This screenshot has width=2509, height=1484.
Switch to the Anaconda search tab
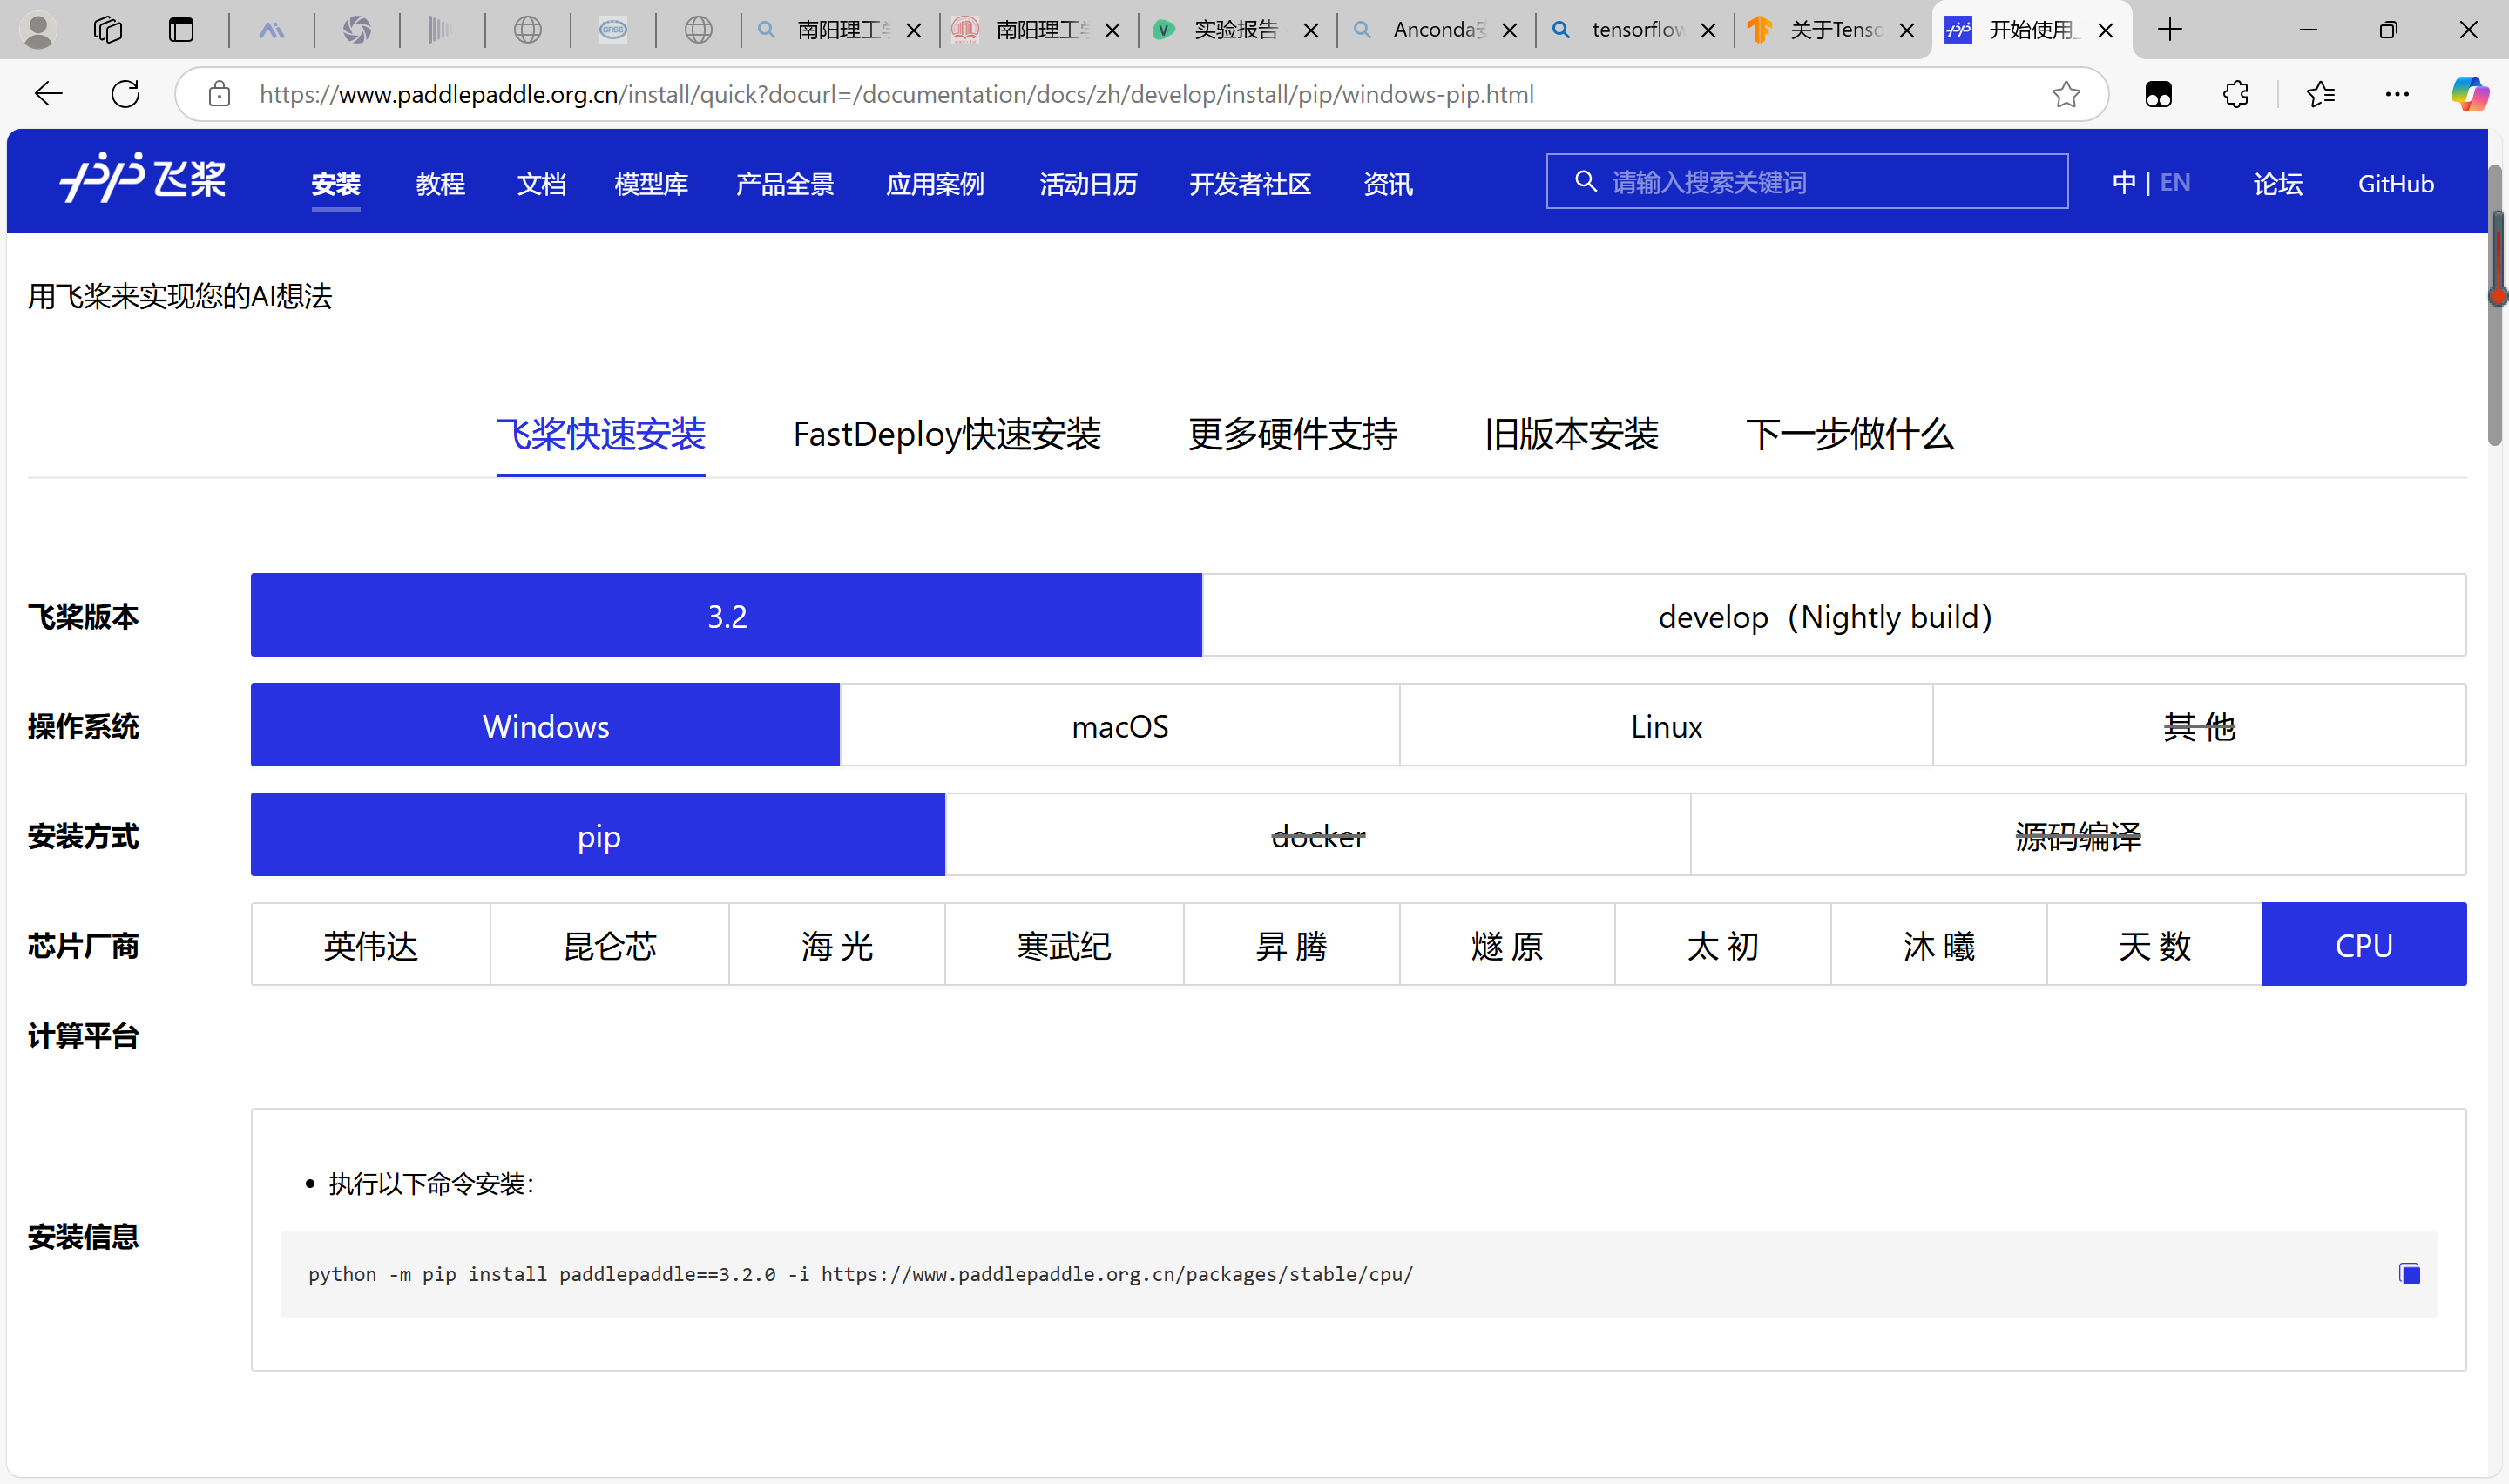(x=1434, y=30)
